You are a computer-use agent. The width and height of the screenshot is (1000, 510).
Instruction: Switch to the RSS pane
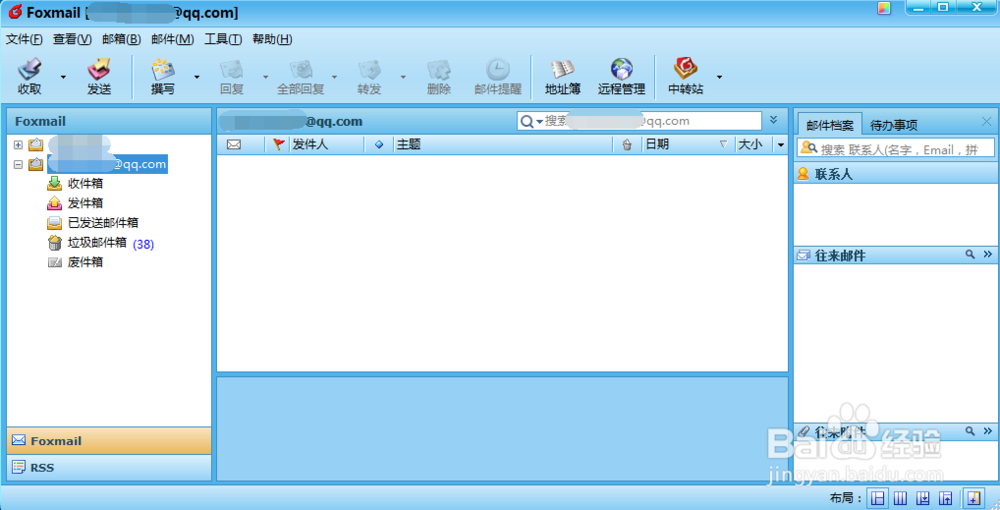point(109,467)
